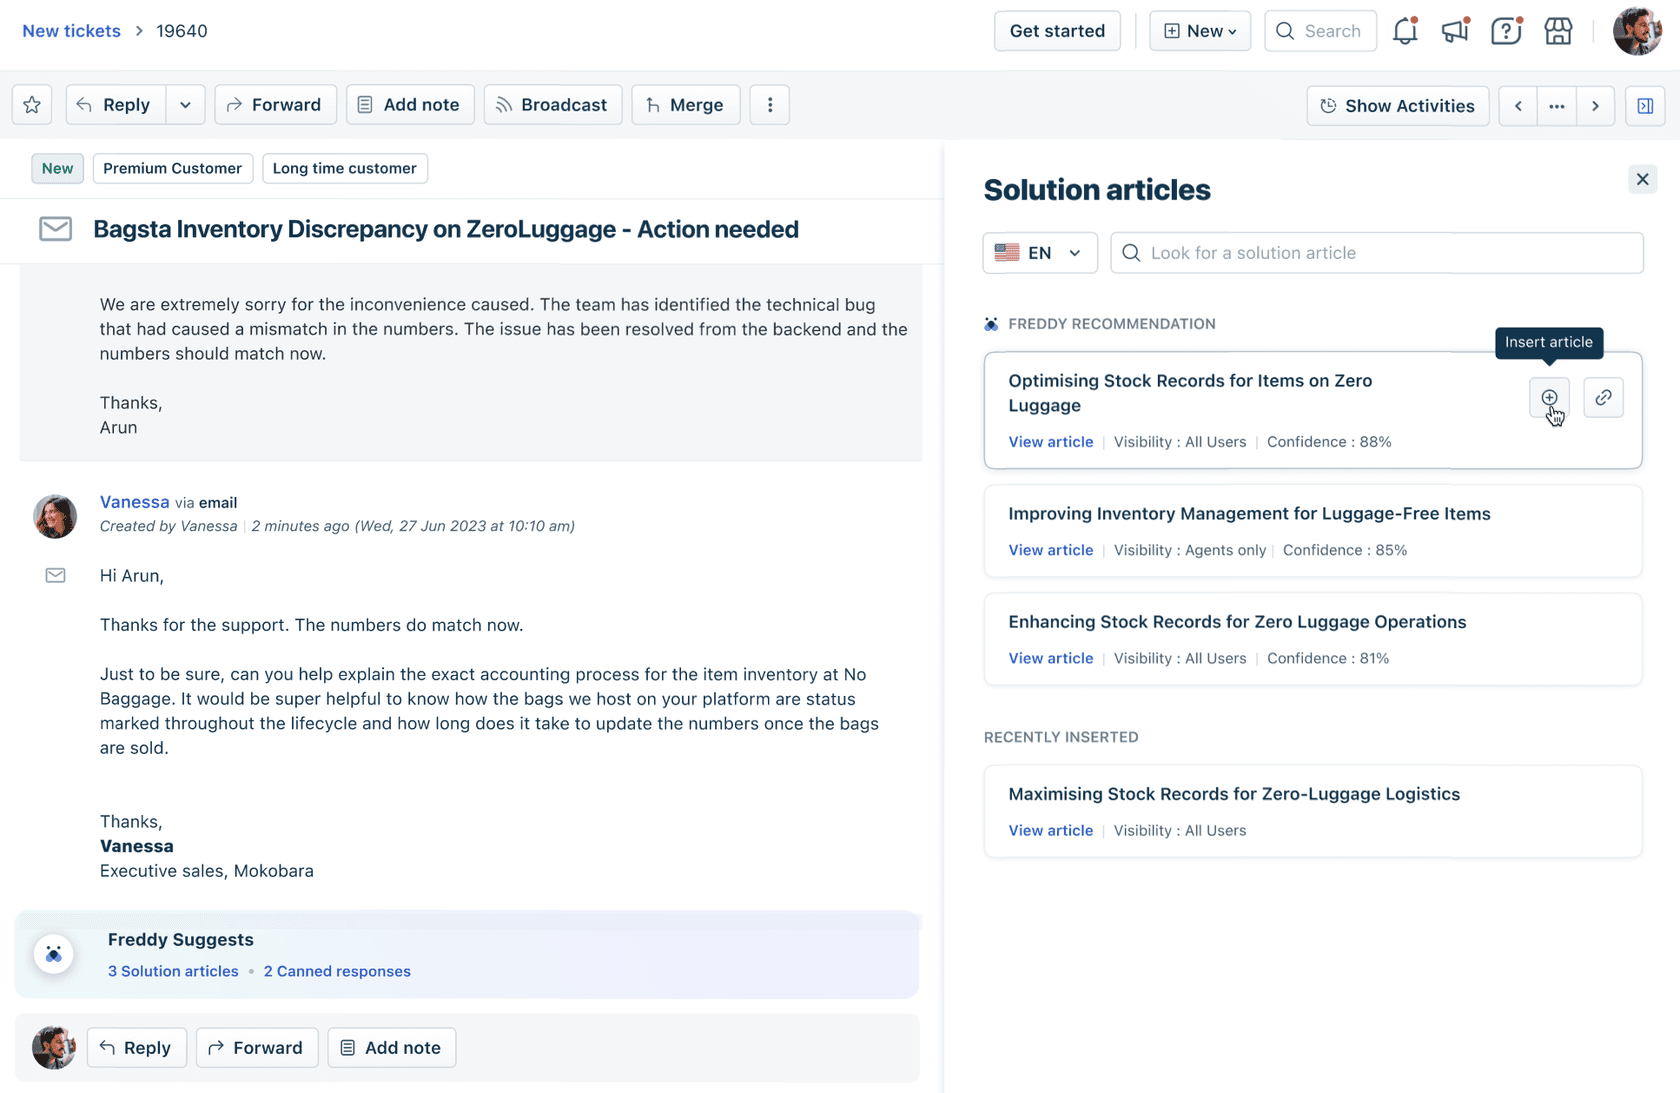Click the solution article search field
Image resolution: width=1680 pixels, height=1093 pixels.
point(1377,253)
